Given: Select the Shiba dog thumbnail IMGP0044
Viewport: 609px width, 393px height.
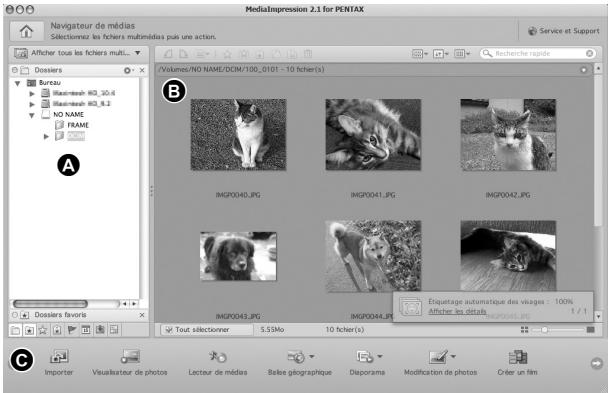Looking at the screenshot, I should pyautogui.click(x=373, y=256).
